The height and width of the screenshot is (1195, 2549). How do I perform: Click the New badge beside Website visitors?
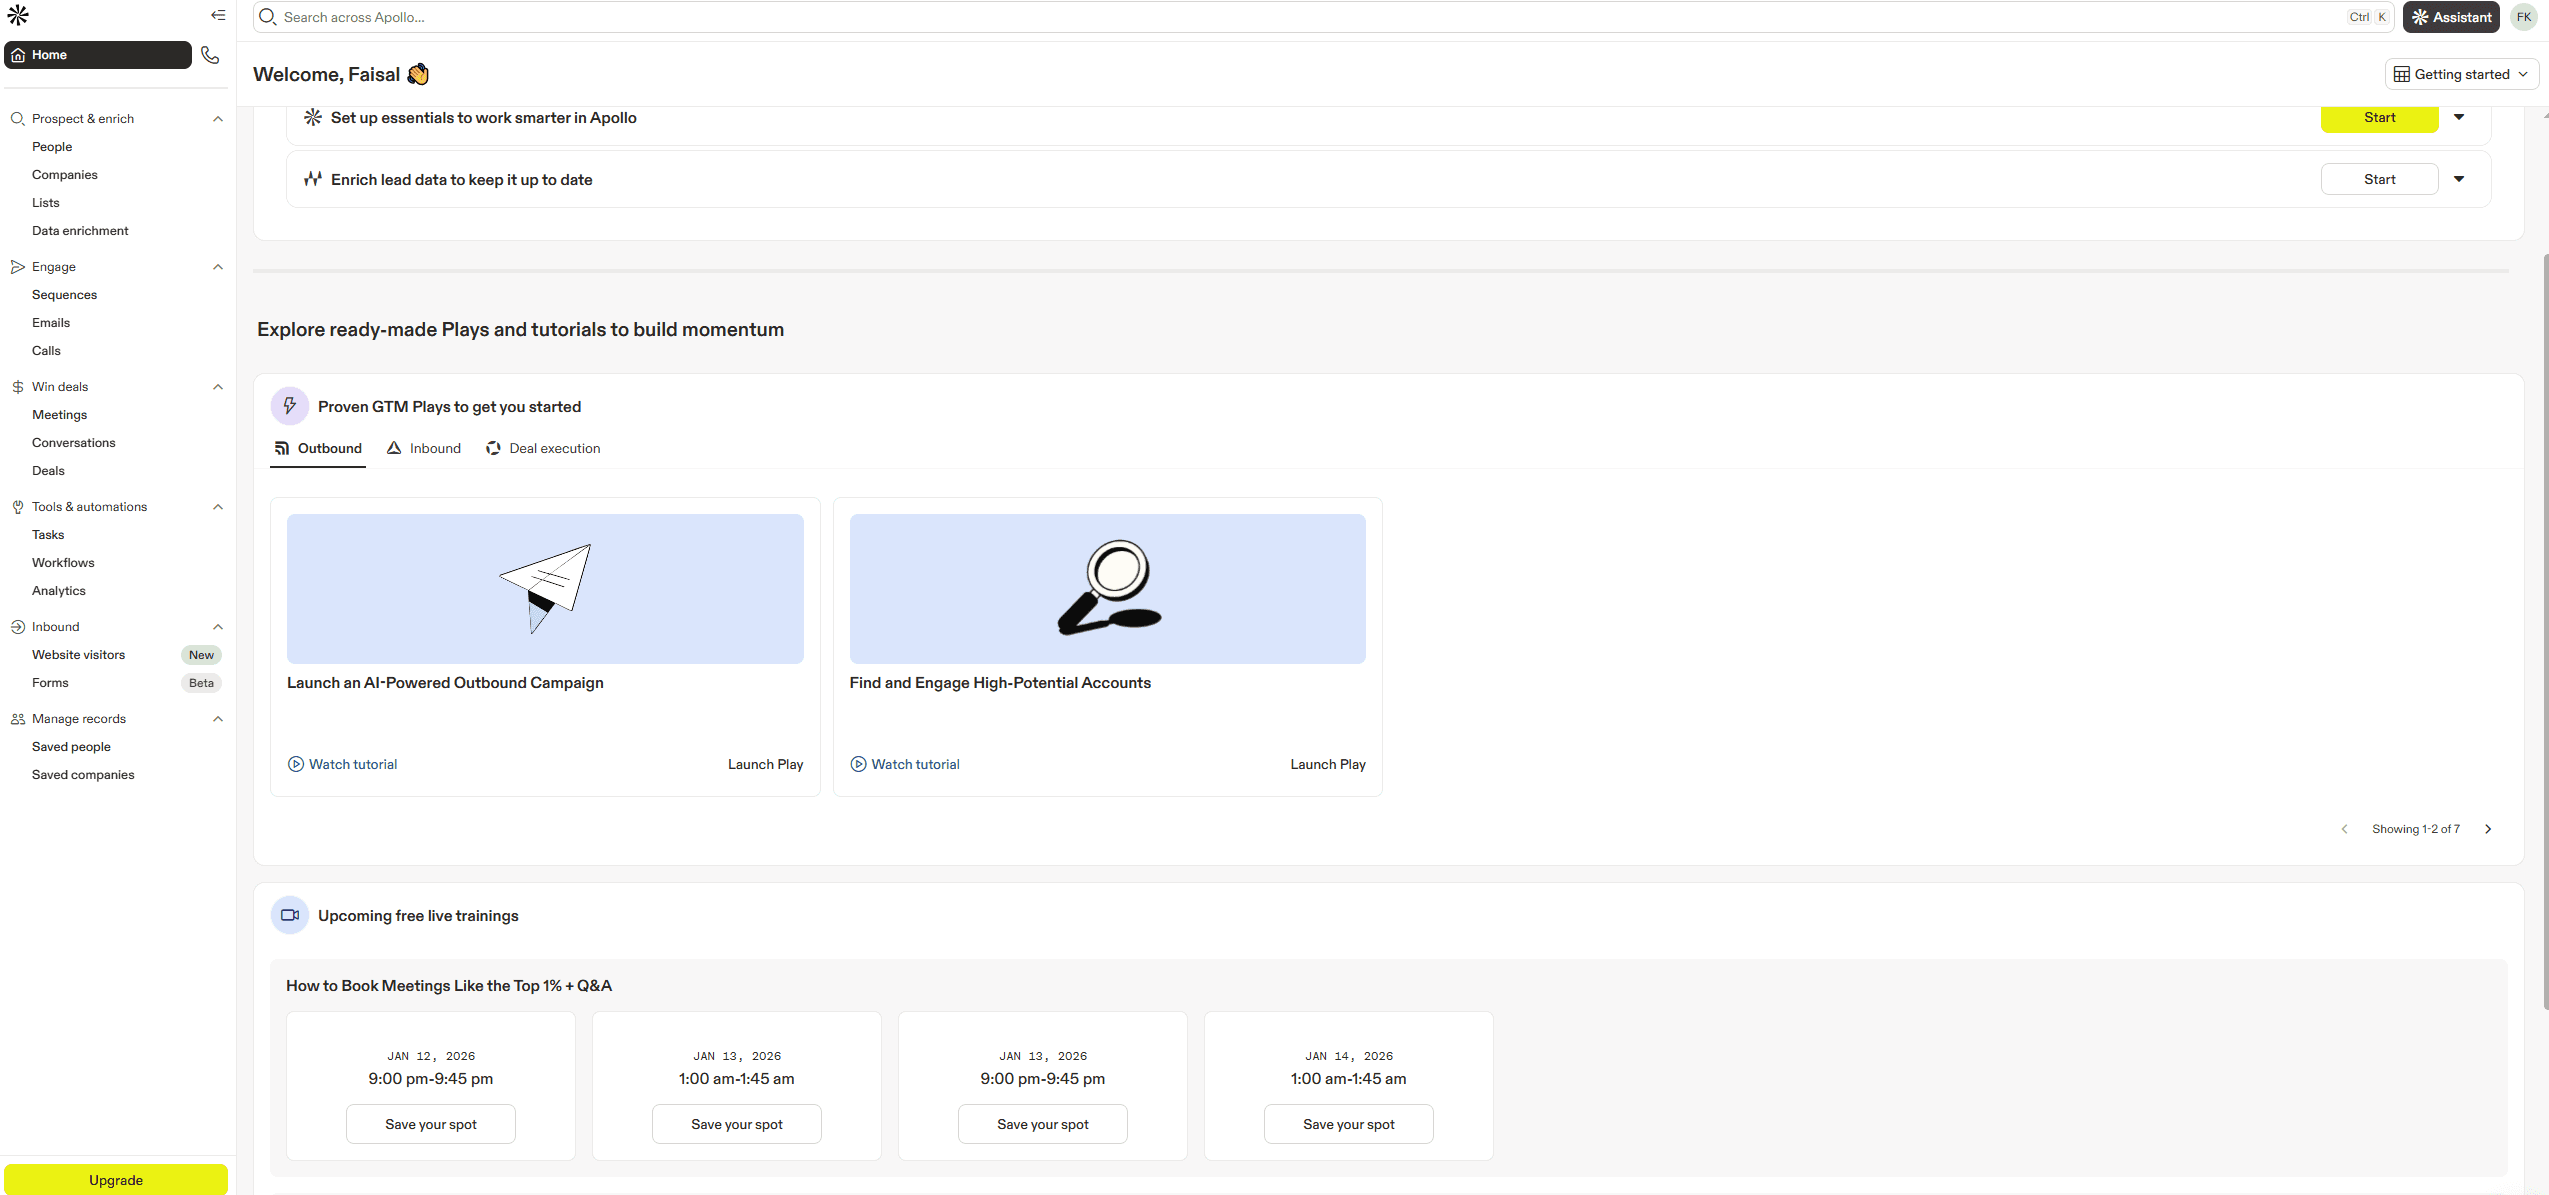200,654
